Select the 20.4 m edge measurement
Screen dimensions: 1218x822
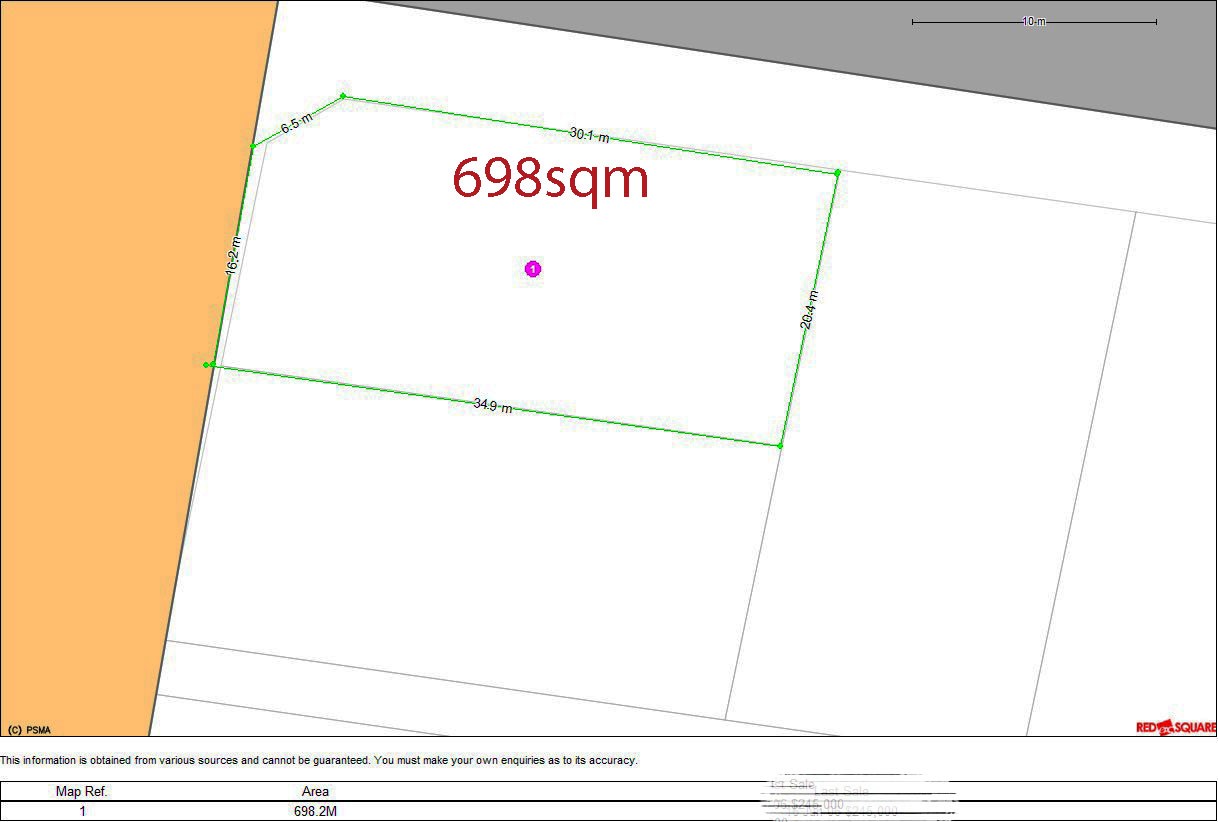[808, 309]
